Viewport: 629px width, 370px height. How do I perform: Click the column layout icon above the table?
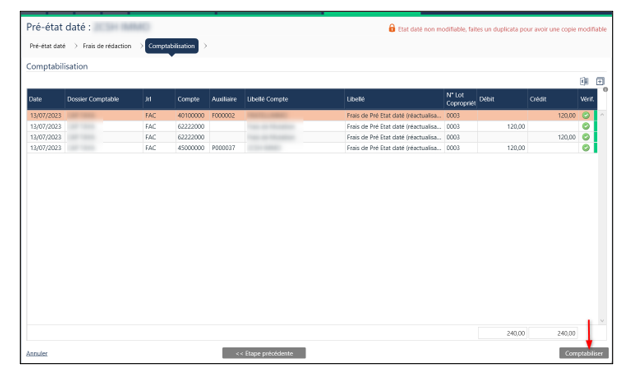[x=584, y=81]
